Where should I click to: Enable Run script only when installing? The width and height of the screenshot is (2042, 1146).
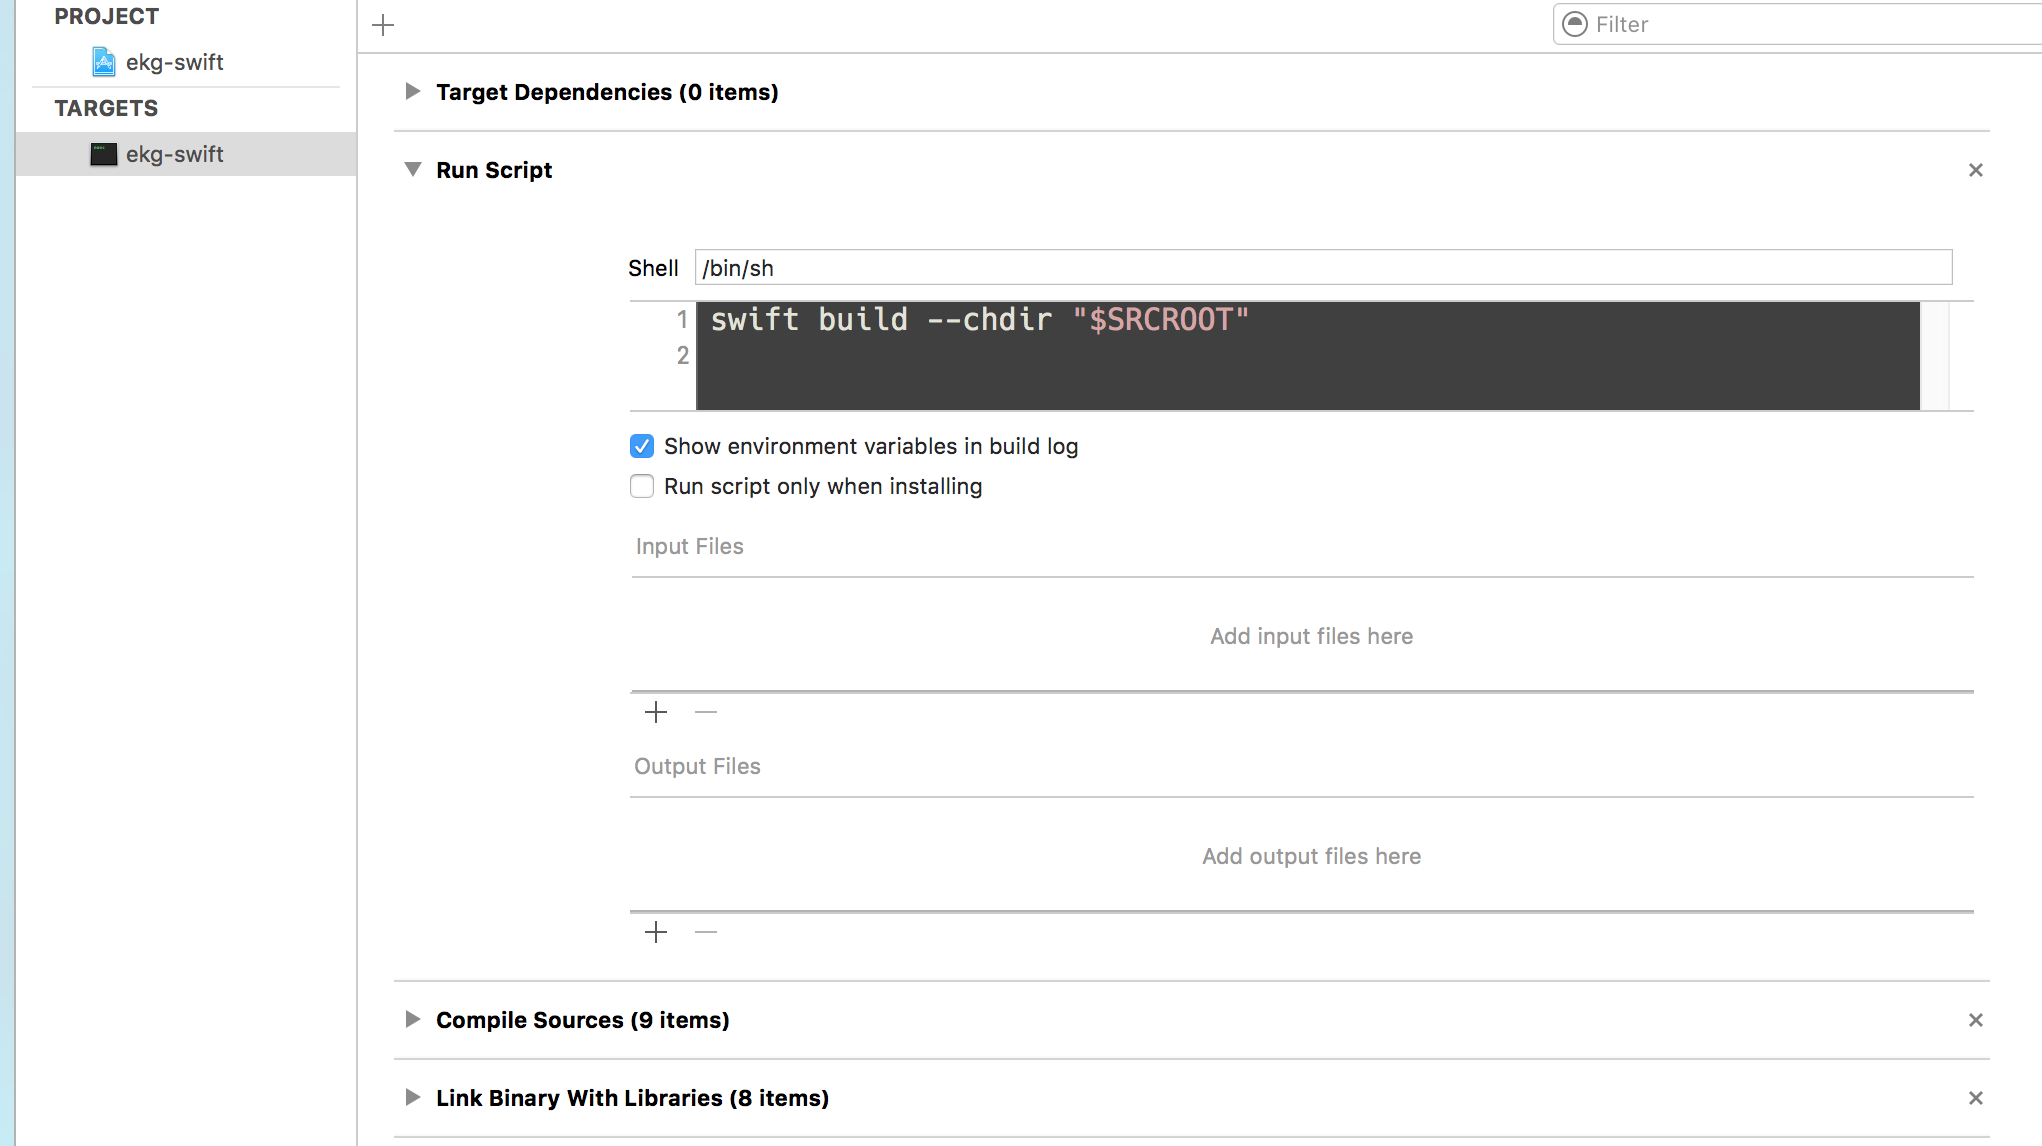coord(642,486)
